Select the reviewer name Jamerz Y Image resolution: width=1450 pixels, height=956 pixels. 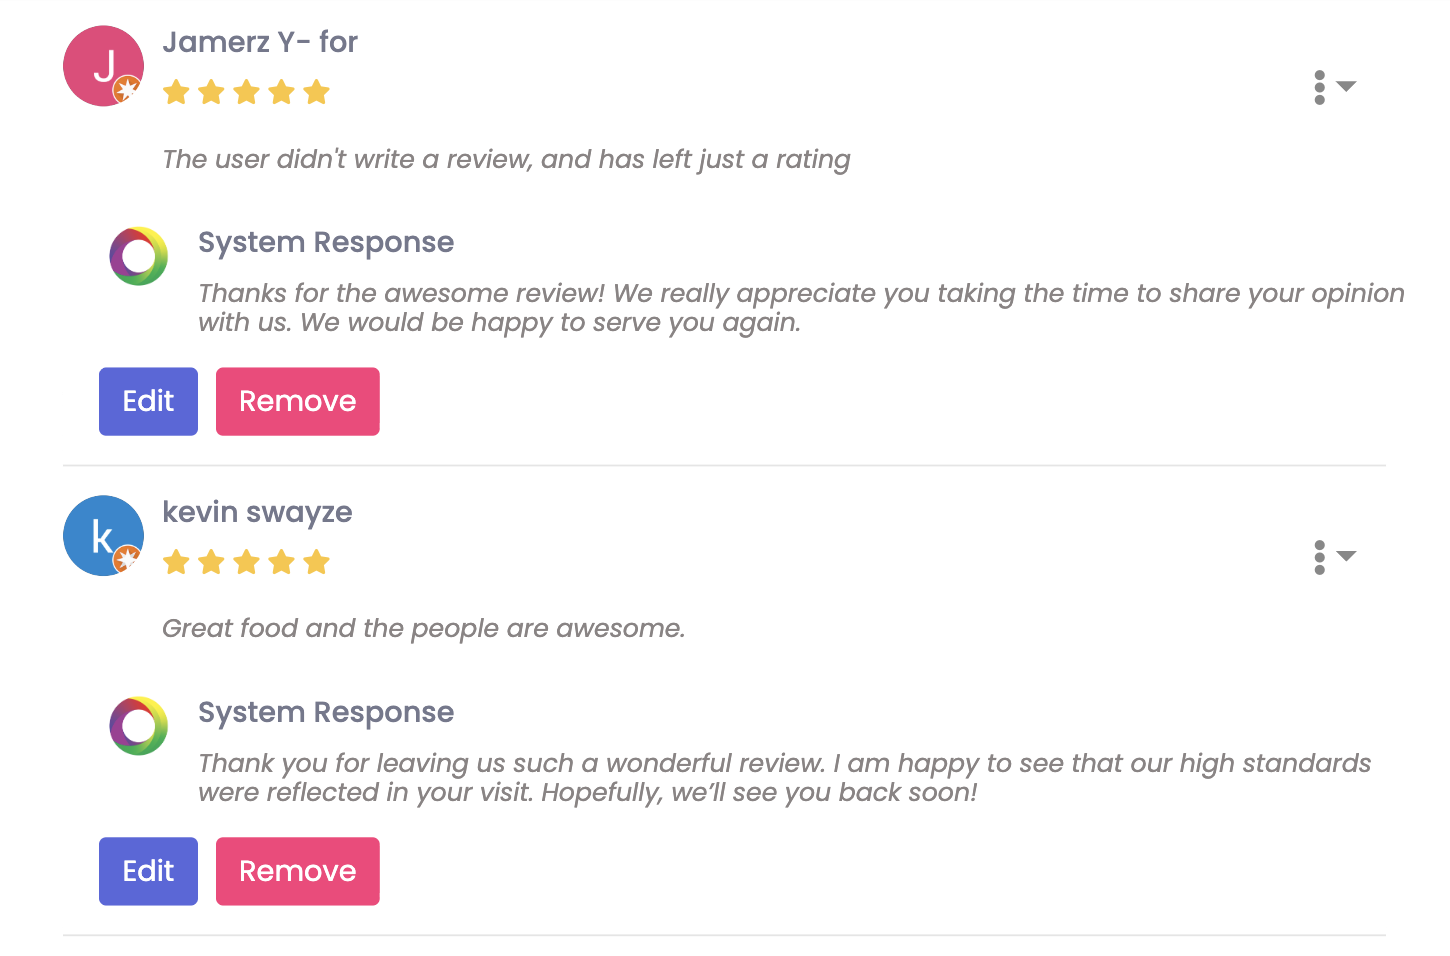[259, 42]
